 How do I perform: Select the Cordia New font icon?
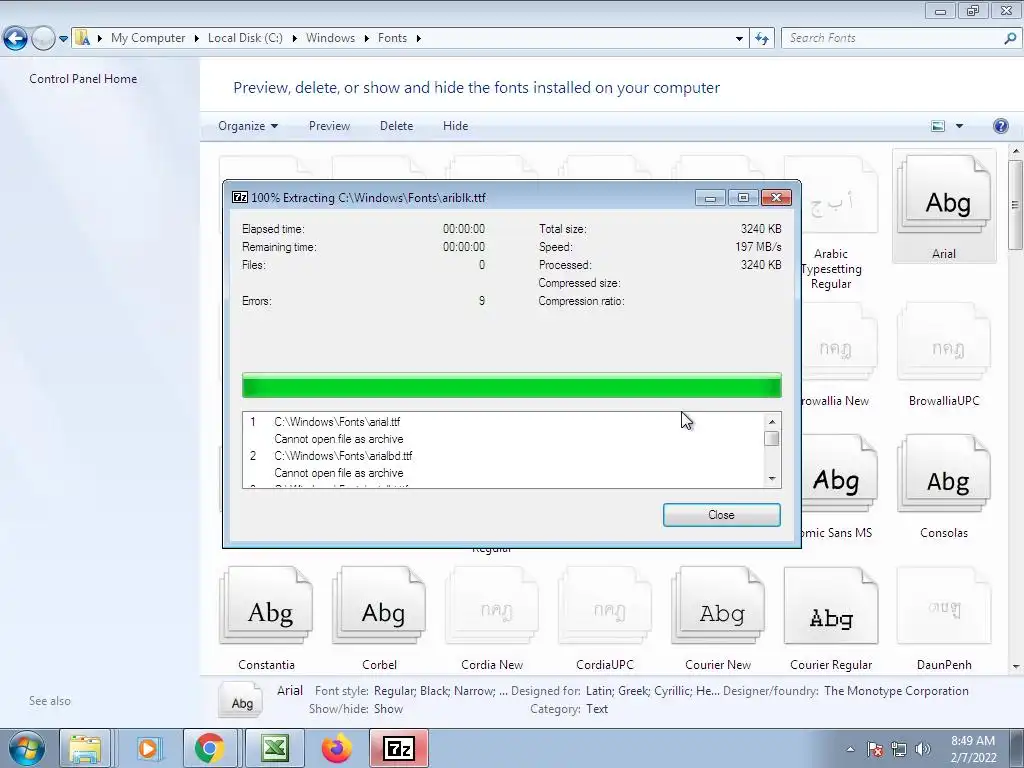pyautogui.click(x=492, y=618)
